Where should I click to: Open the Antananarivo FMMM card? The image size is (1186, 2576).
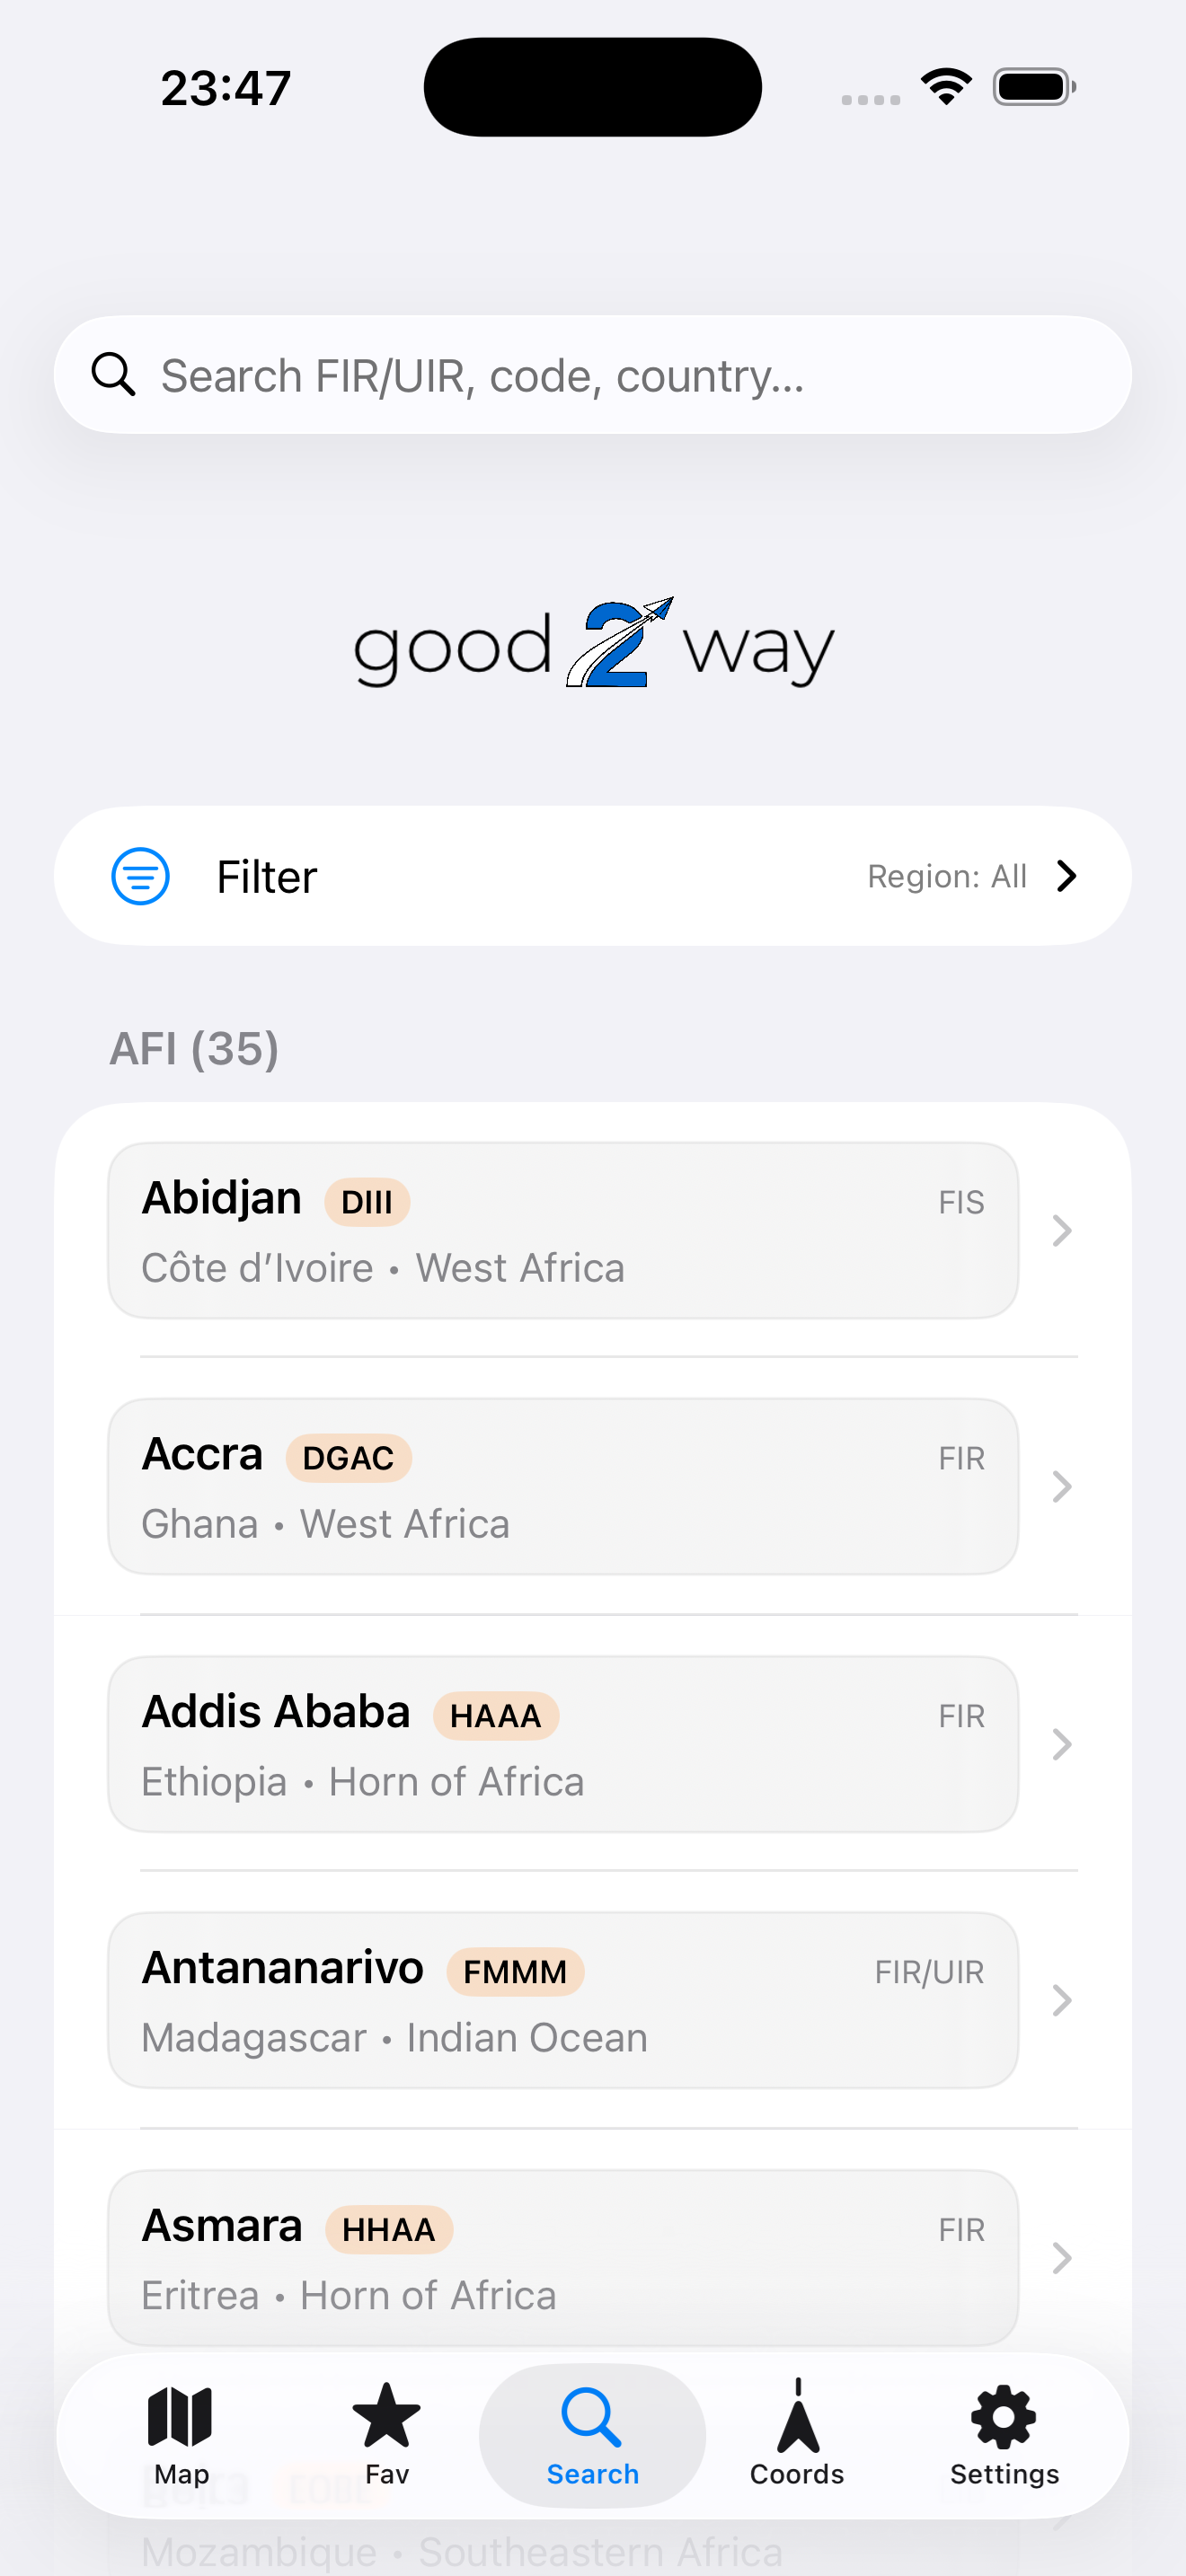tap(563, 2000)
